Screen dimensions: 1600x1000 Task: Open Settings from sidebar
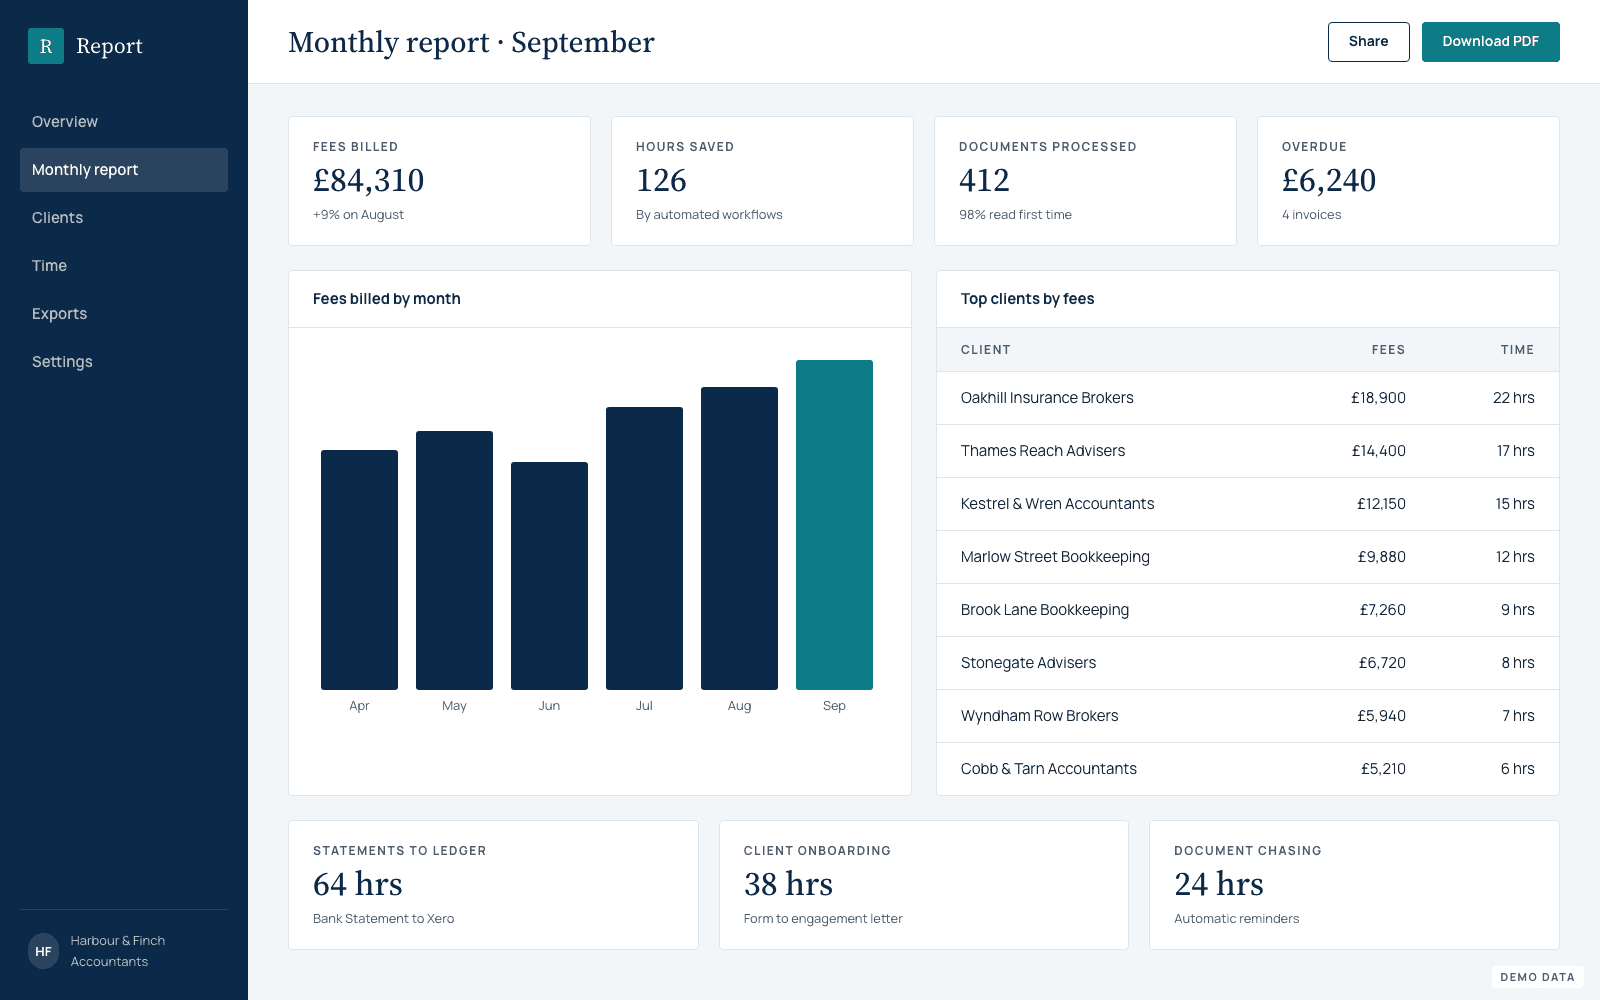pyautogui.click(x=124, y=362)
